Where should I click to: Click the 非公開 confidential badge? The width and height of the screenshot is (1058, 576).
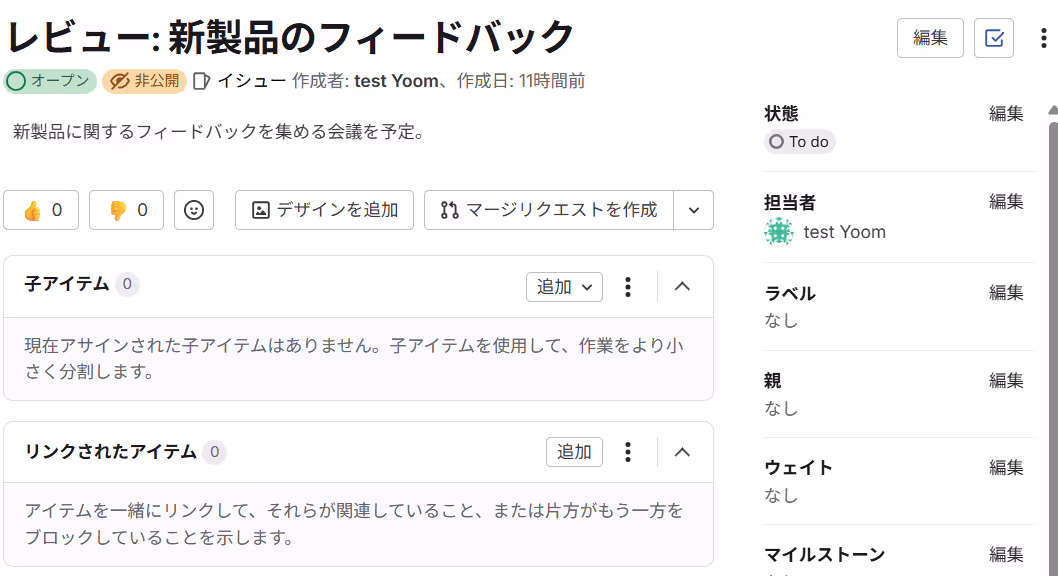[x=144, y=81]
